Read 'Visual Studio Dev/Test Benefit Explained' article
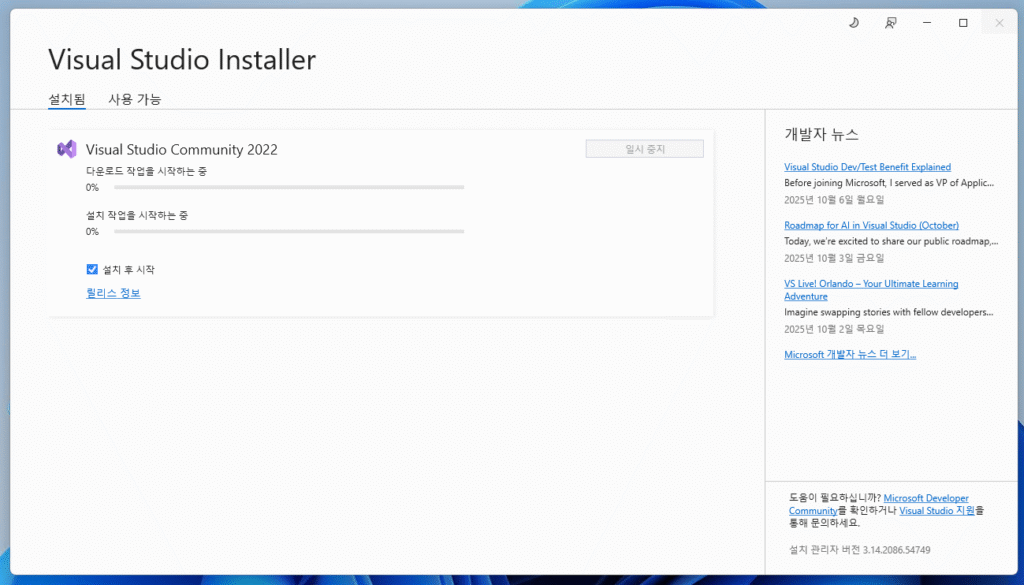Image resolution: width=1024 pixels, height=585 pixels. 867,167
